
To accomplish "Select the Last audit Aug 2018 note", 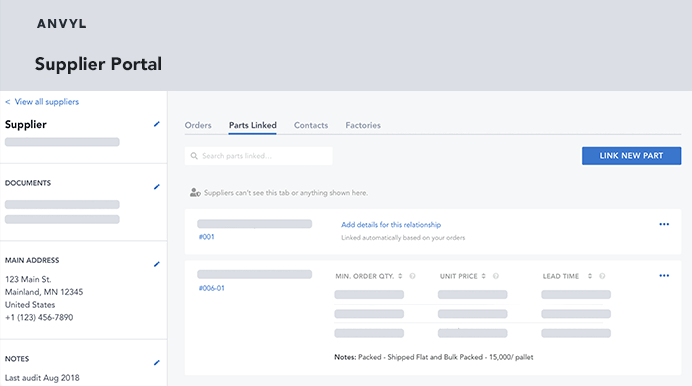I will point(42,378).
